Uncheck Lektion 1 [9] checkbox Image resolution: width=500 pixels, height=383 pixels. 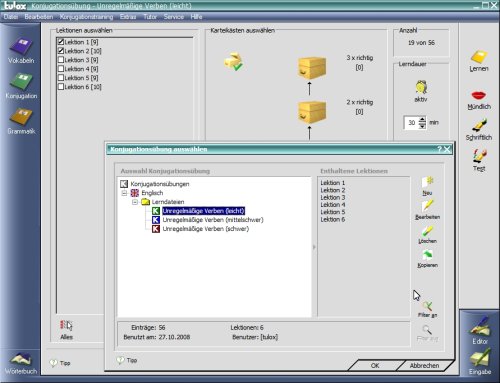coord(61,42)
